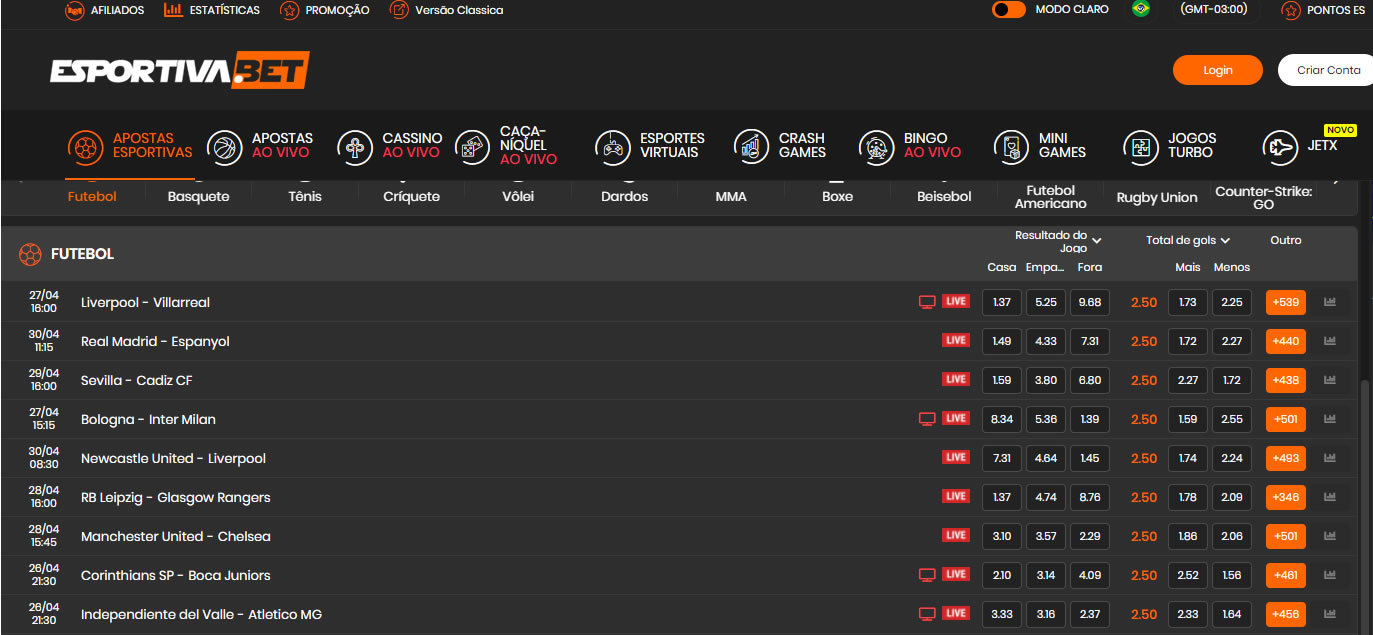Click the LIVE badge for RB Leipzig - Glasgow Rangers
The width and height of the screenshot is (1373, 635).
click(956, 496)
